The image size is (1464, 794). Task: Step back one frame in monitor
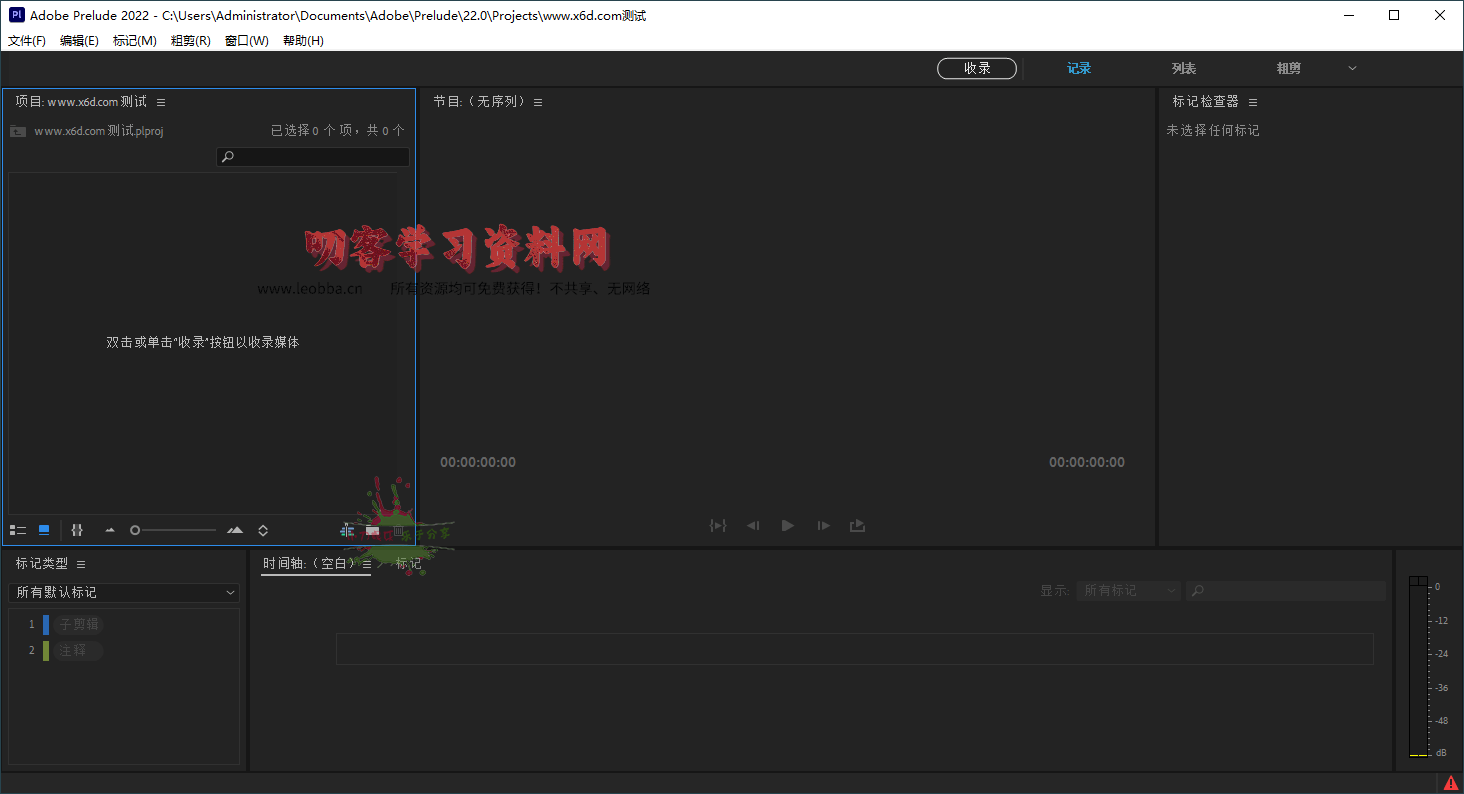[x=753, y=525]
